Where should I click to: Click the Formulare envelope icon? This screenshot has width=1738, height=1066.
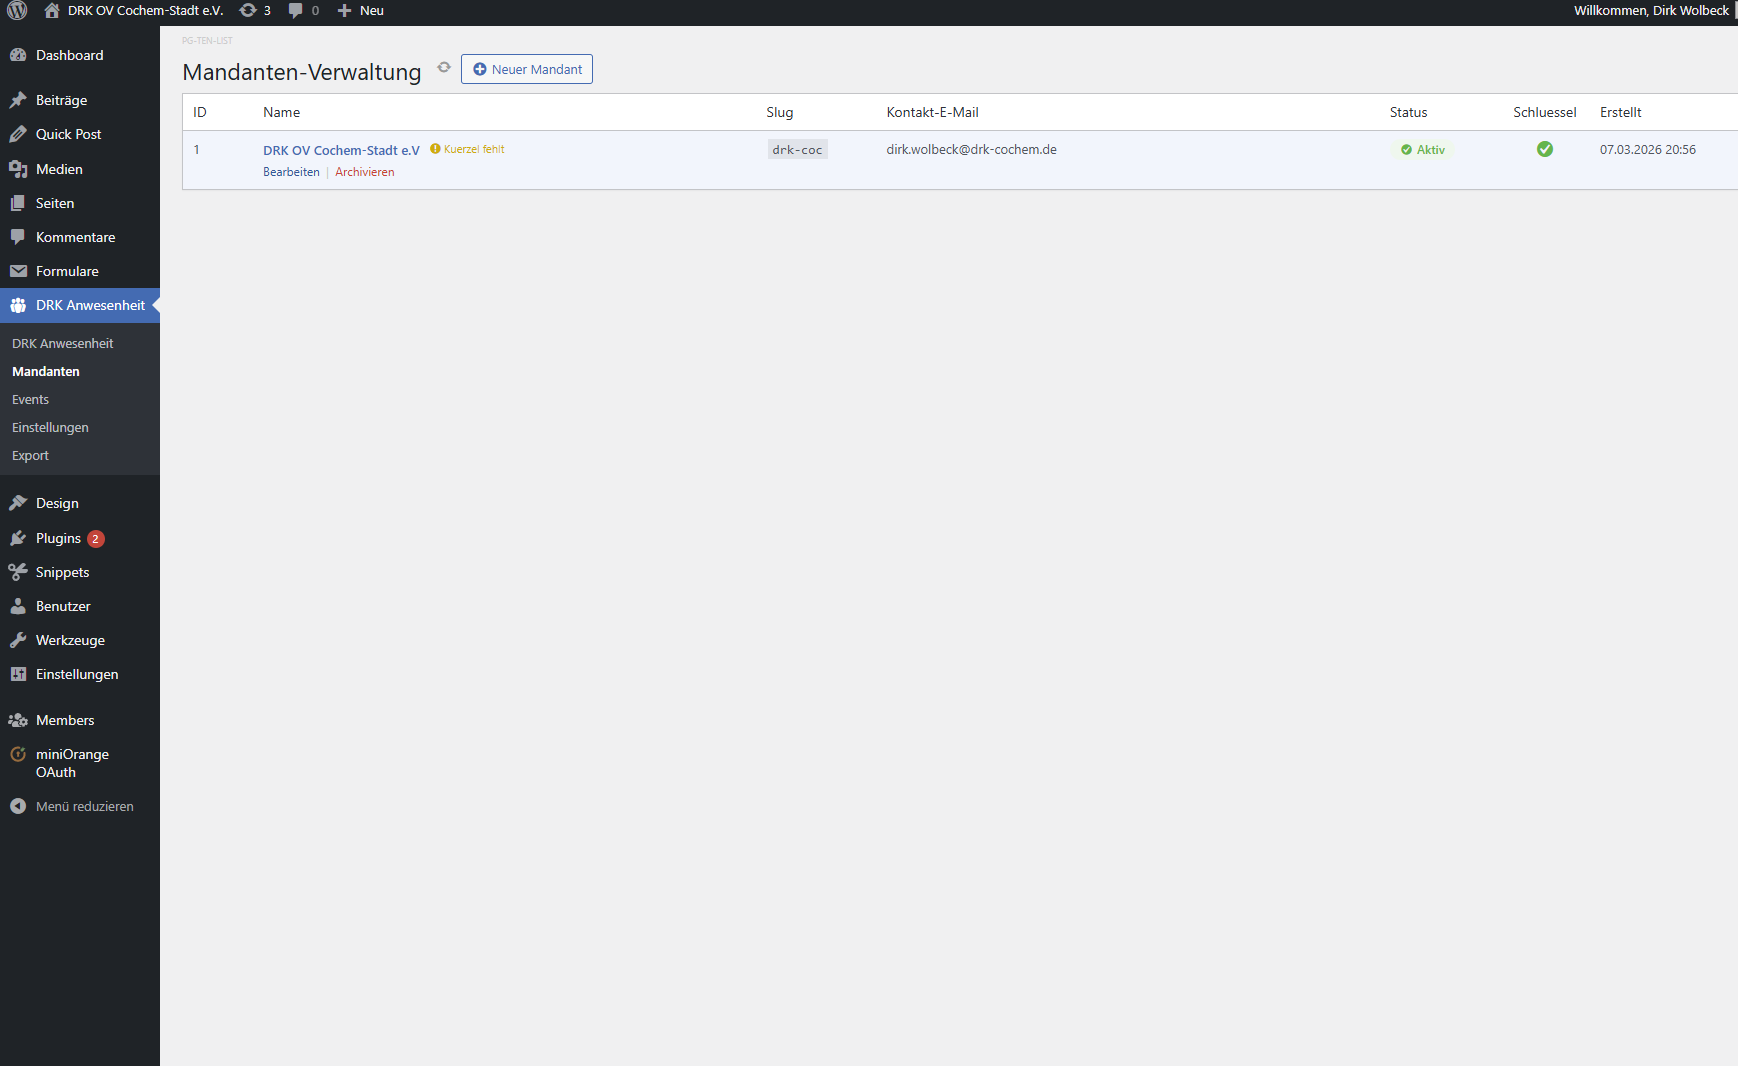tap(18, 271)
